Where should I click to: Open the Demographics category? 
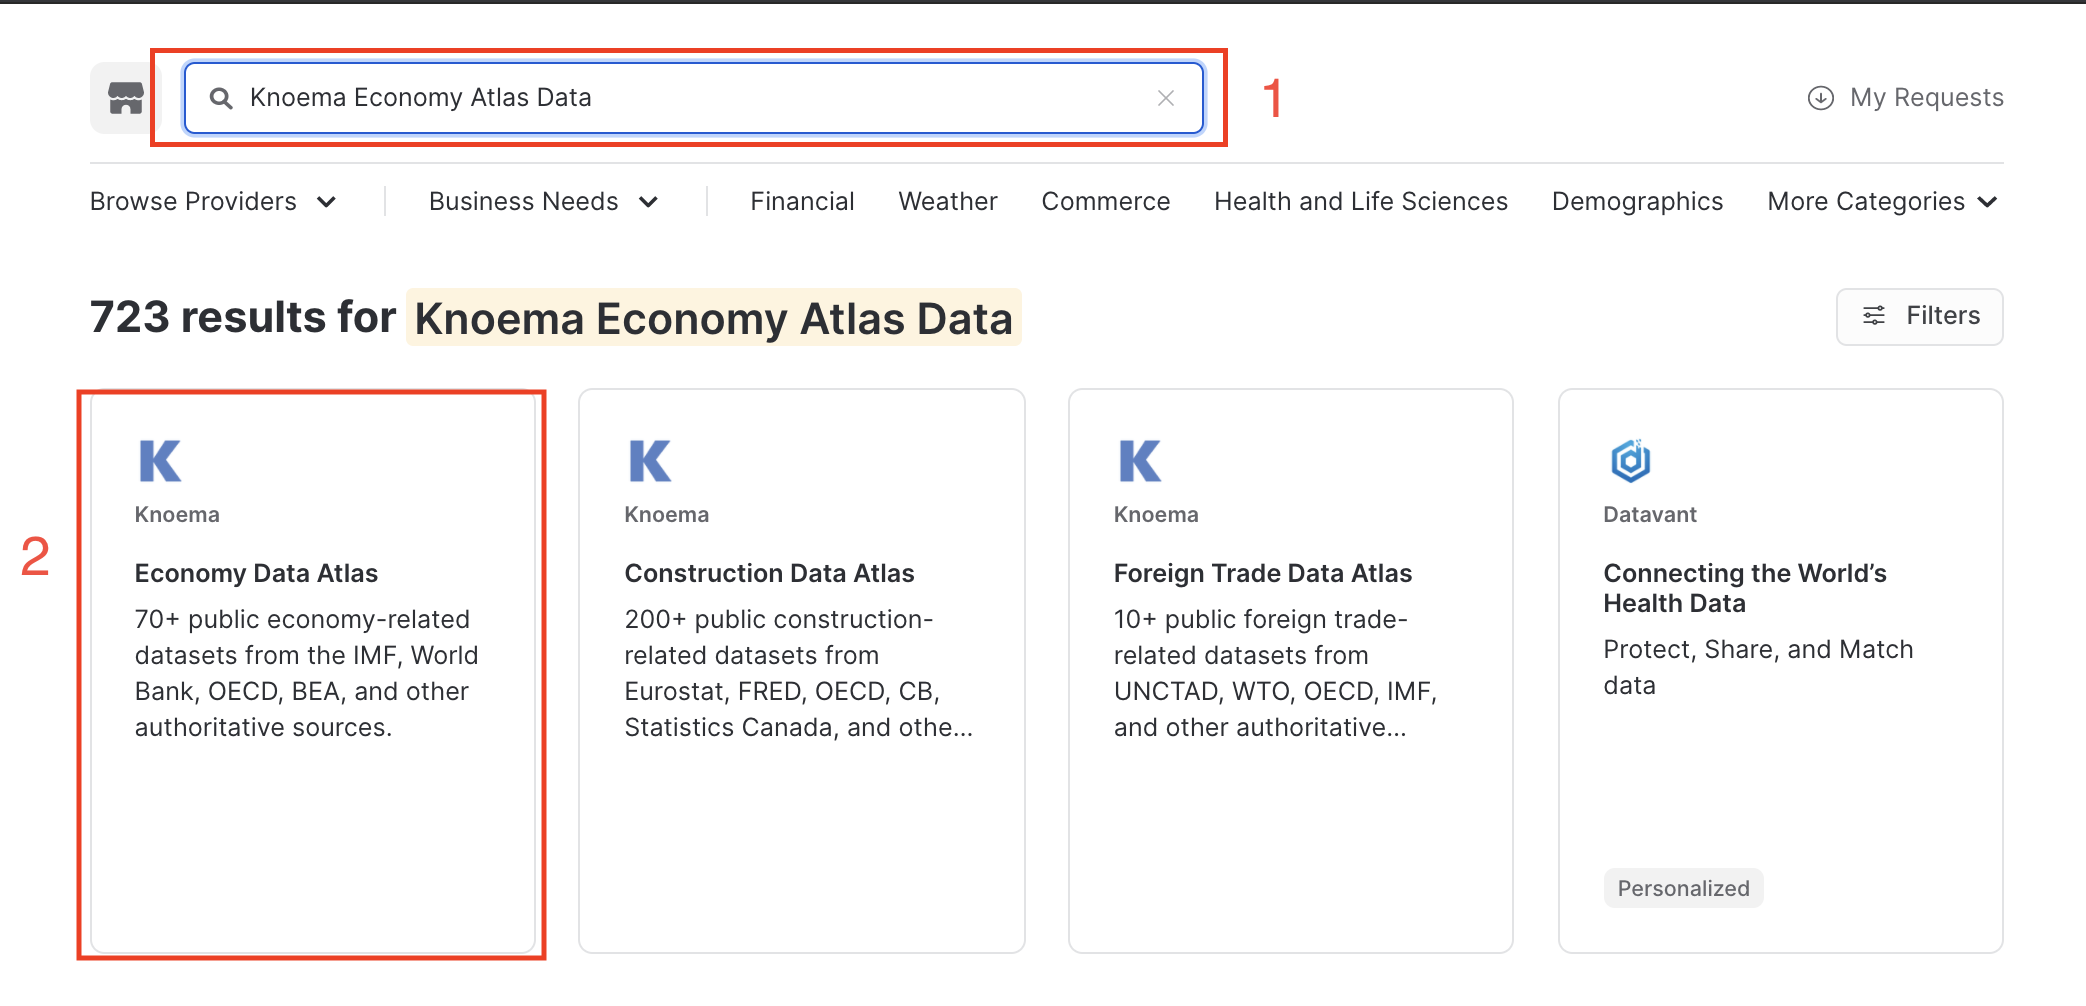pyautogui.click(x=1637, y=202)
